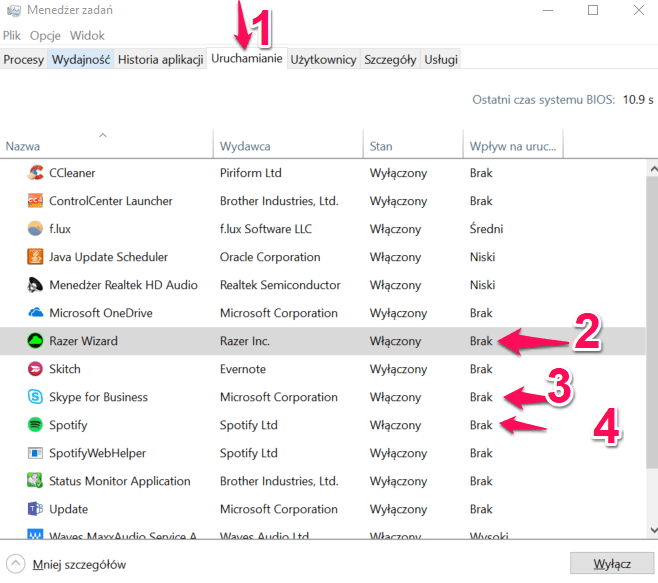Select the Status Monitor Application row
Viewport: 658px width, 583px height.
[120, 481]
